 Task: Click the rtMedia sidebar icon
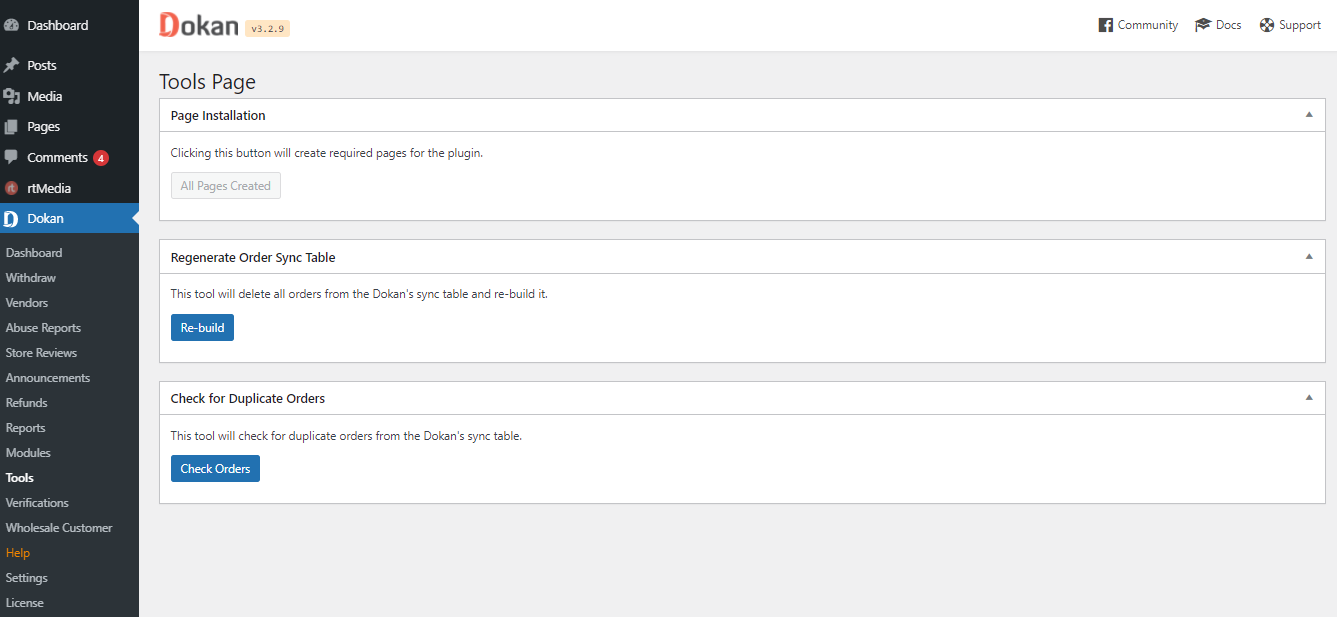(x=12, y=188)
